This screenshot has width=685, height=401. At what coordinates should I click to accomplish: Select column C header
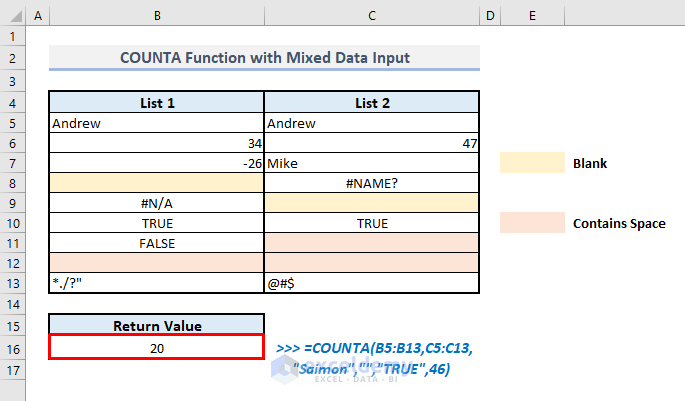372,17
